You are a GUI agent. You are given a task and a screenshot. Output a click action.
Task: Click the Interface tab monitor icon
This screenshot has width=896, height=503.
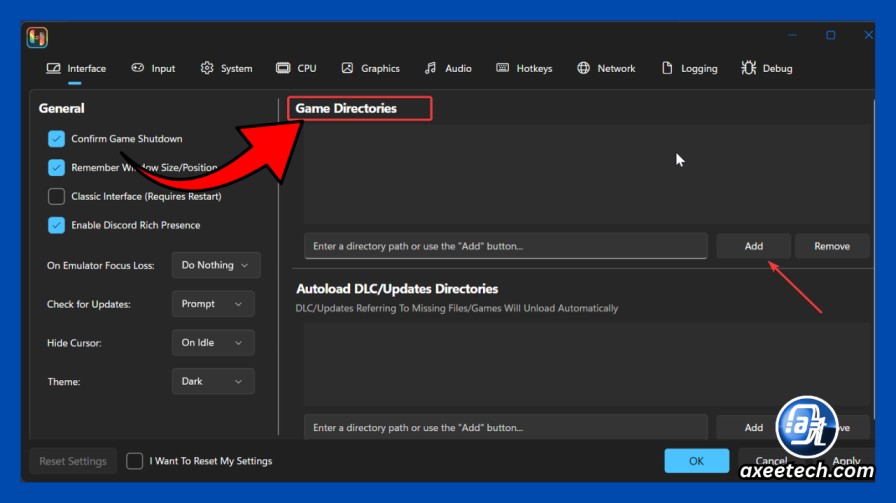tap(53, 68)
